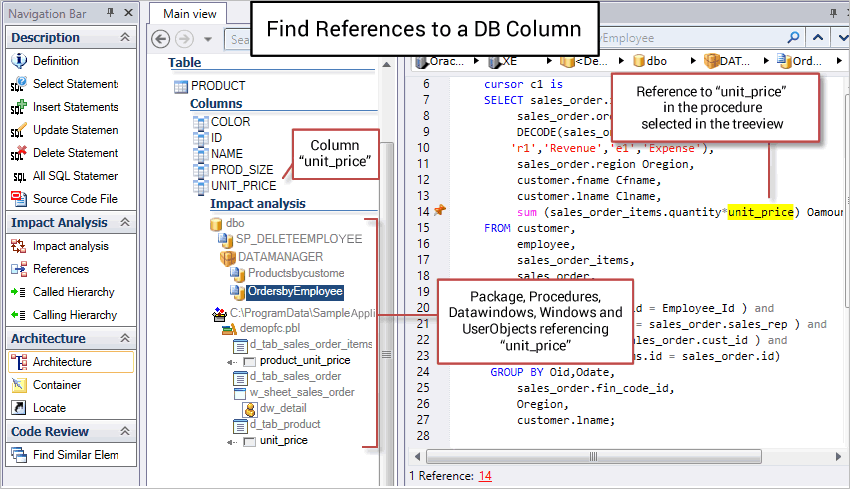Select the ID column
The width and height of the screenshot is (850, 489).
click(208, 138)
